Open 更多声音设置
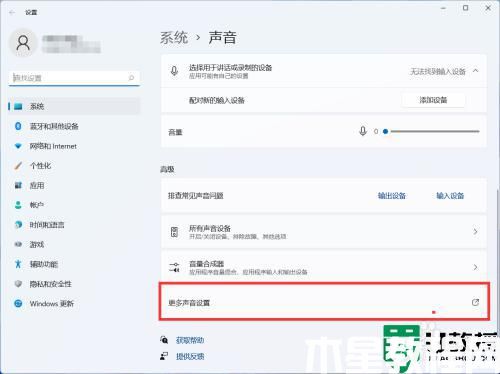 coord(324,302)
